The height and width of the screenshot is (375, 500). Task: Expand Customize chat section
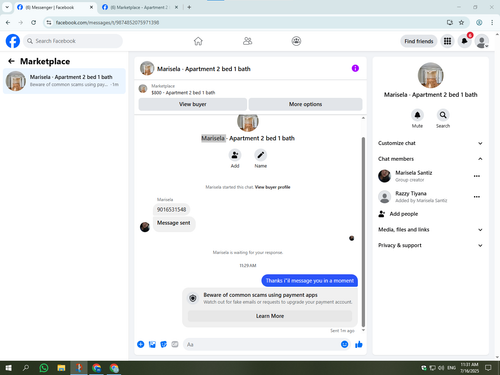tap(430, 143)
